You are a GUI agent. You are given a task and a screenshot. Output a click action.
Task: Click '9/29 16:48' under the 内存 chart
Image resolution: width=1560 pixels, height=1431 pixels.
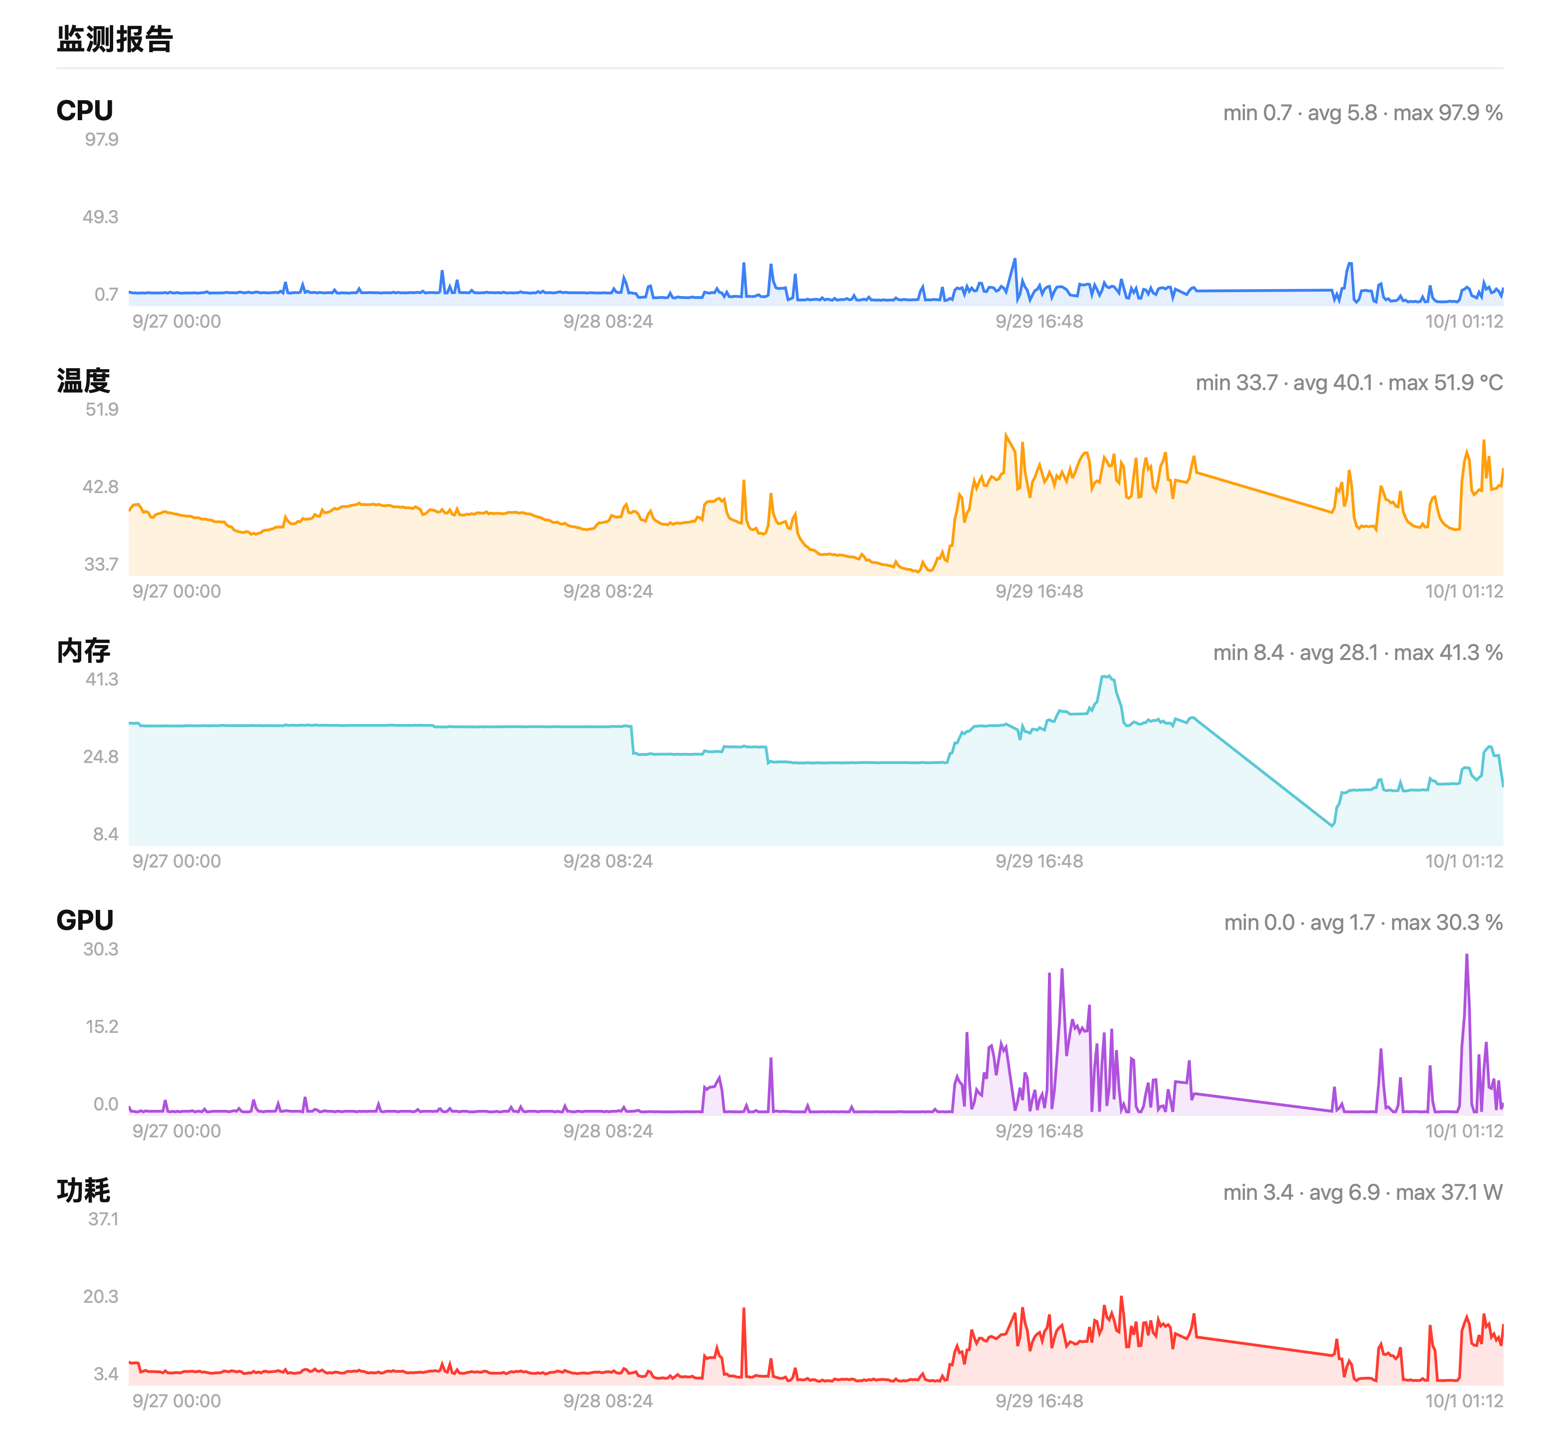point(1039,862)
